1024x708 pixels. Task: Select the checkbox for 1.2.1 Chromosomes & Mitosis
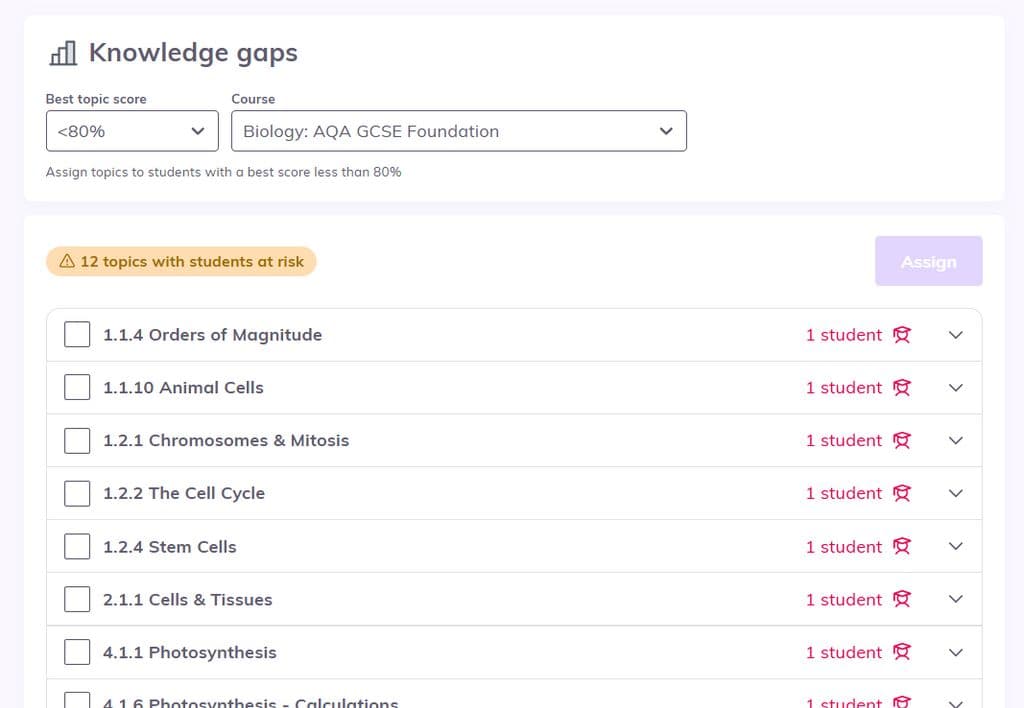(x=77, y=440)
